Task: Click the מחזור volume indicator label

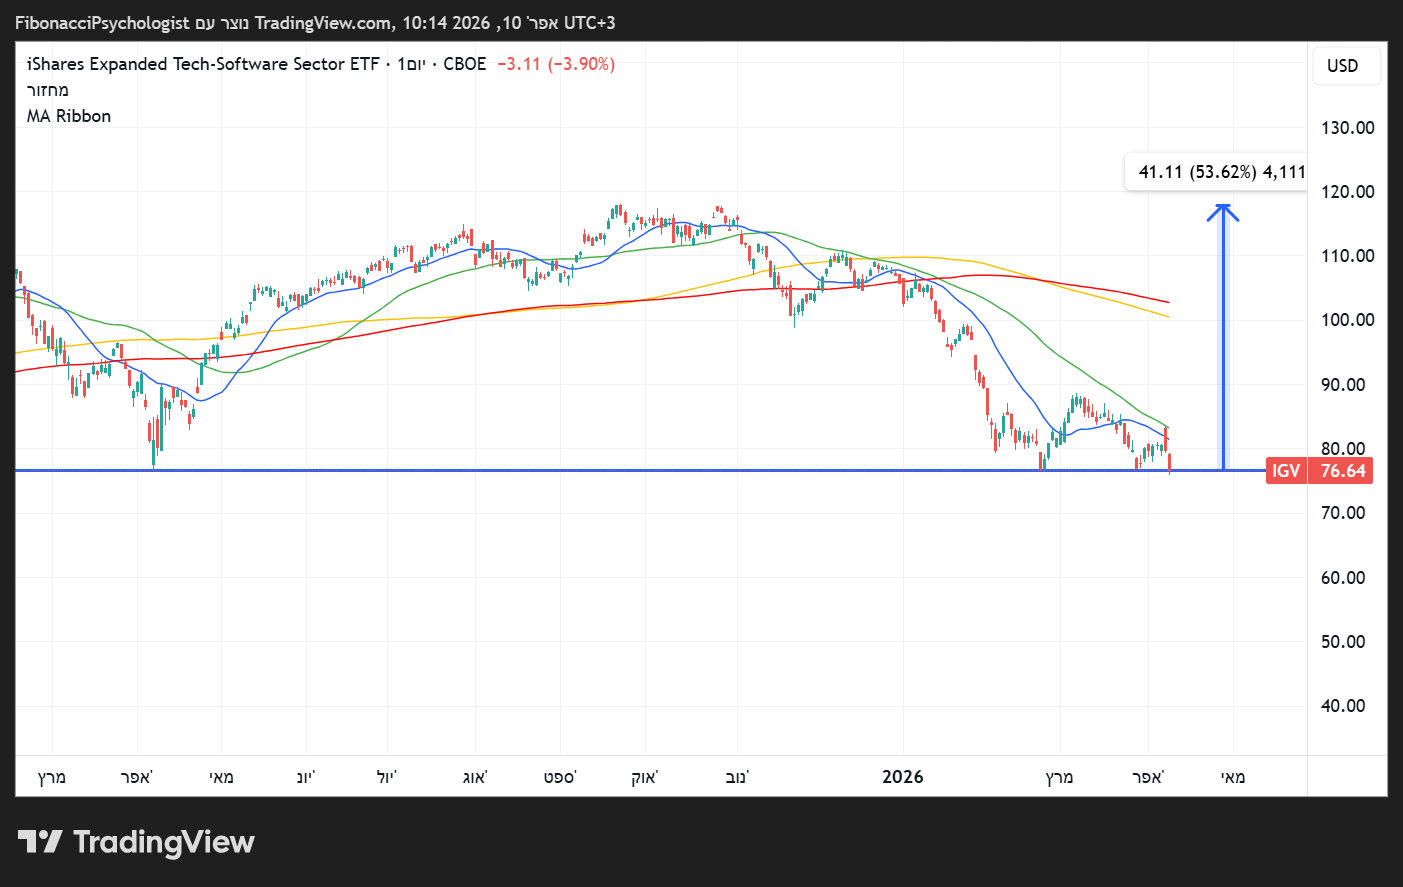Action: coord(48,90)
